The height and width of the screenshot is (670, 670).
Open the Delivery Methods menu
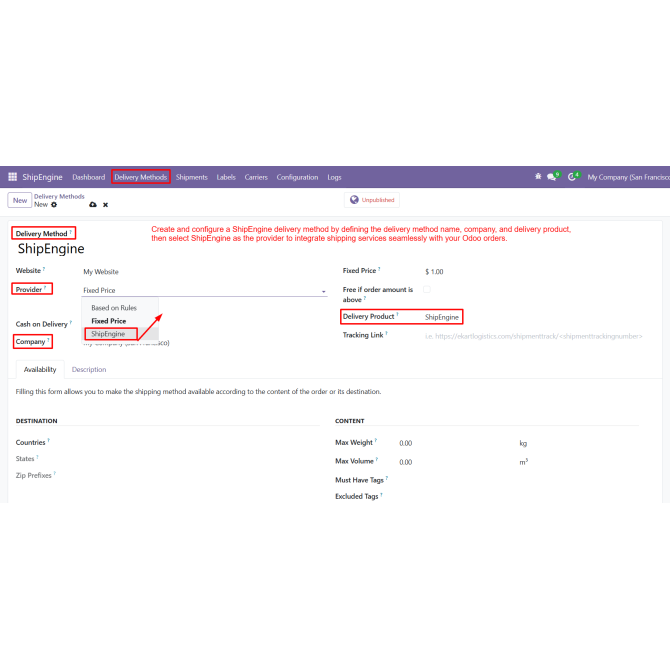point(141,177)
